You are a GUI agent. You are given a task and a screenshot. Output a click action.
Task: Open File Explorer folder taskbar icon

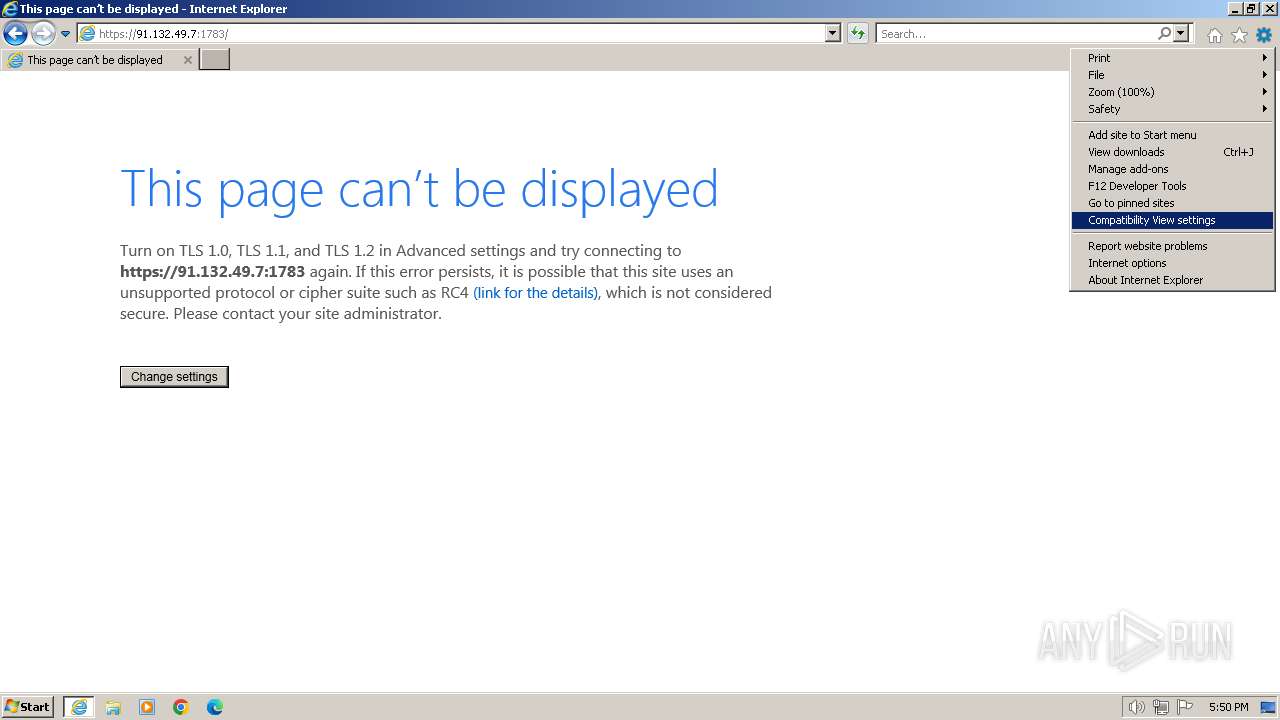(113, 707)
